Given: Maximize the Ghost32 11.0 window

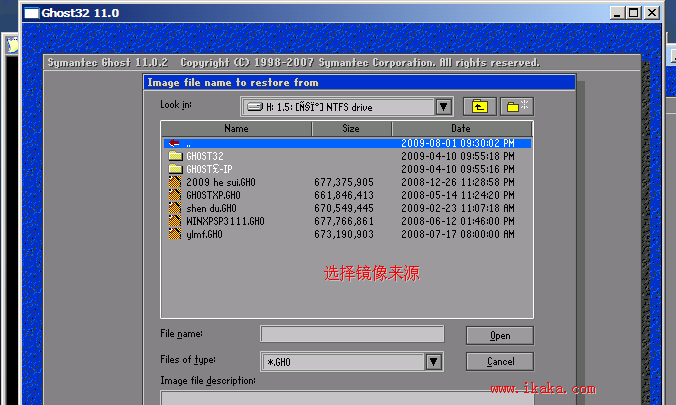Looking at the screenshot, I should point(634,13).
